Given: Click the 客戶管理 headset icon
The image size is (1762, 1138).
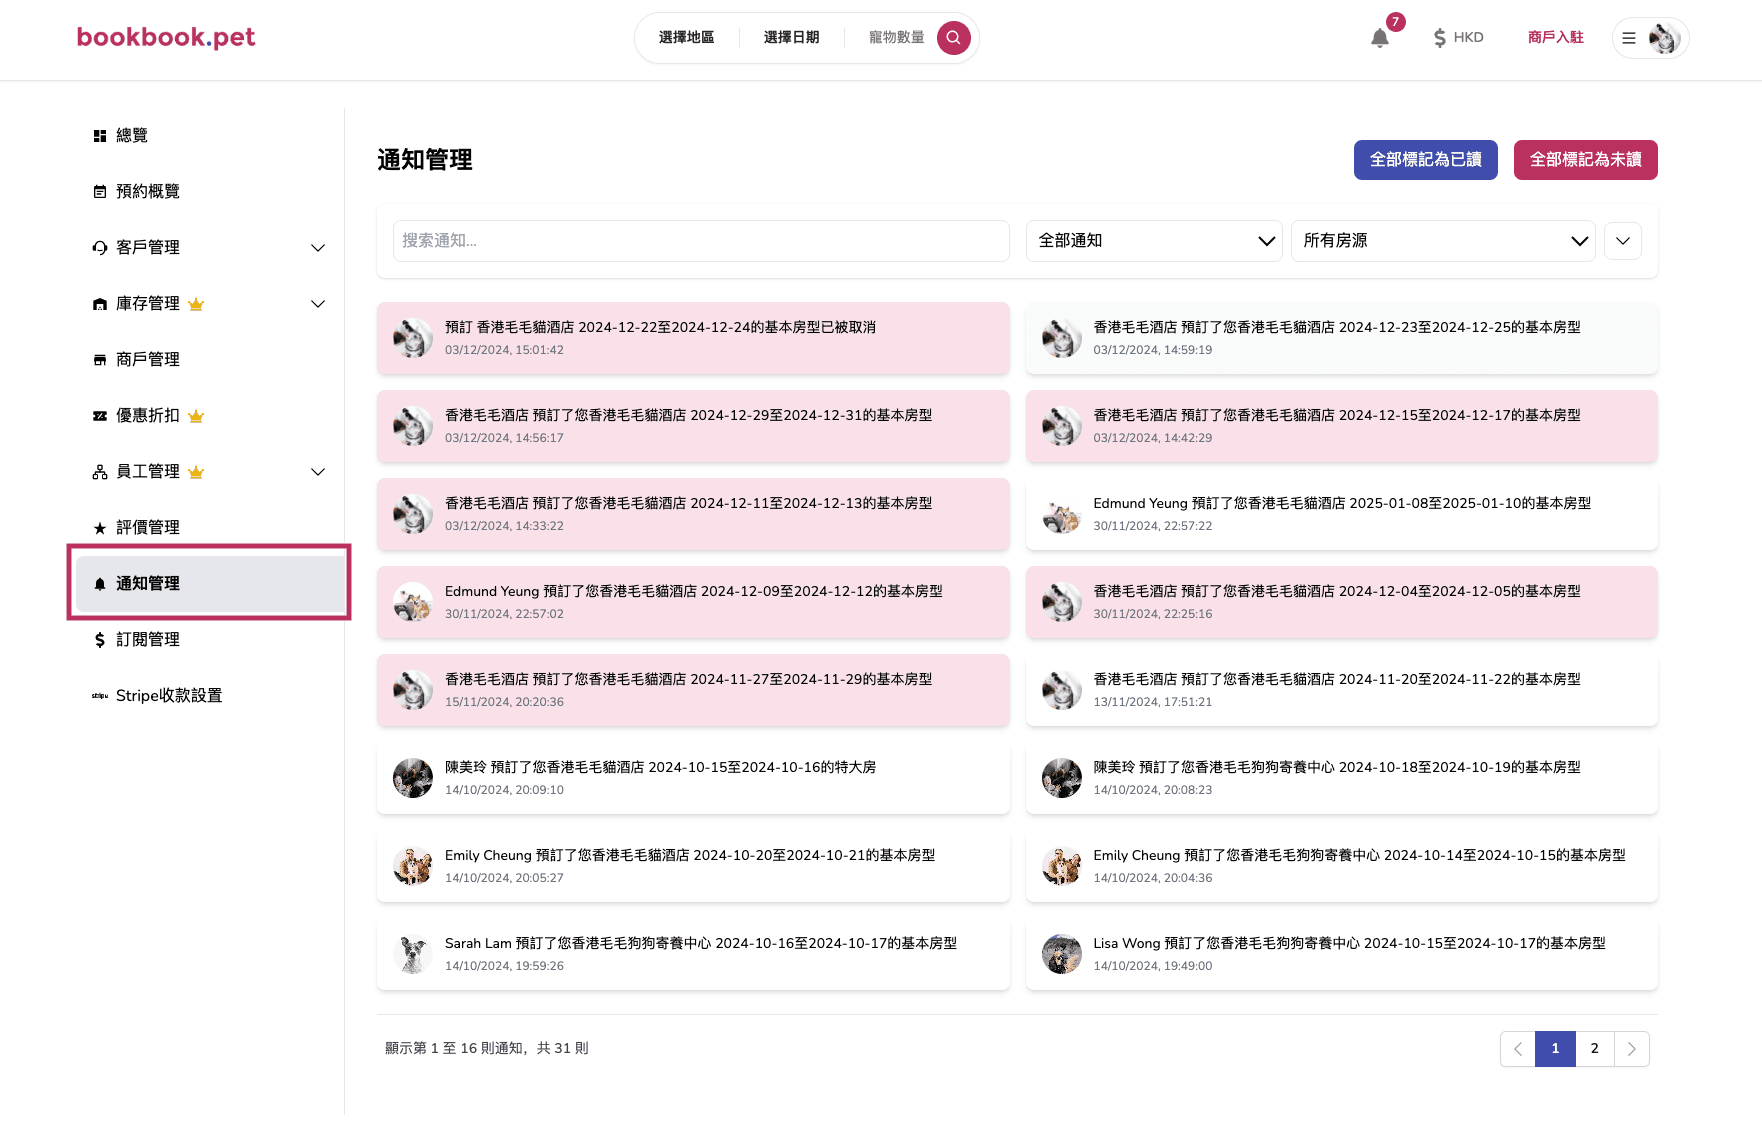Looking at the screenshot, I should (100, 248).
